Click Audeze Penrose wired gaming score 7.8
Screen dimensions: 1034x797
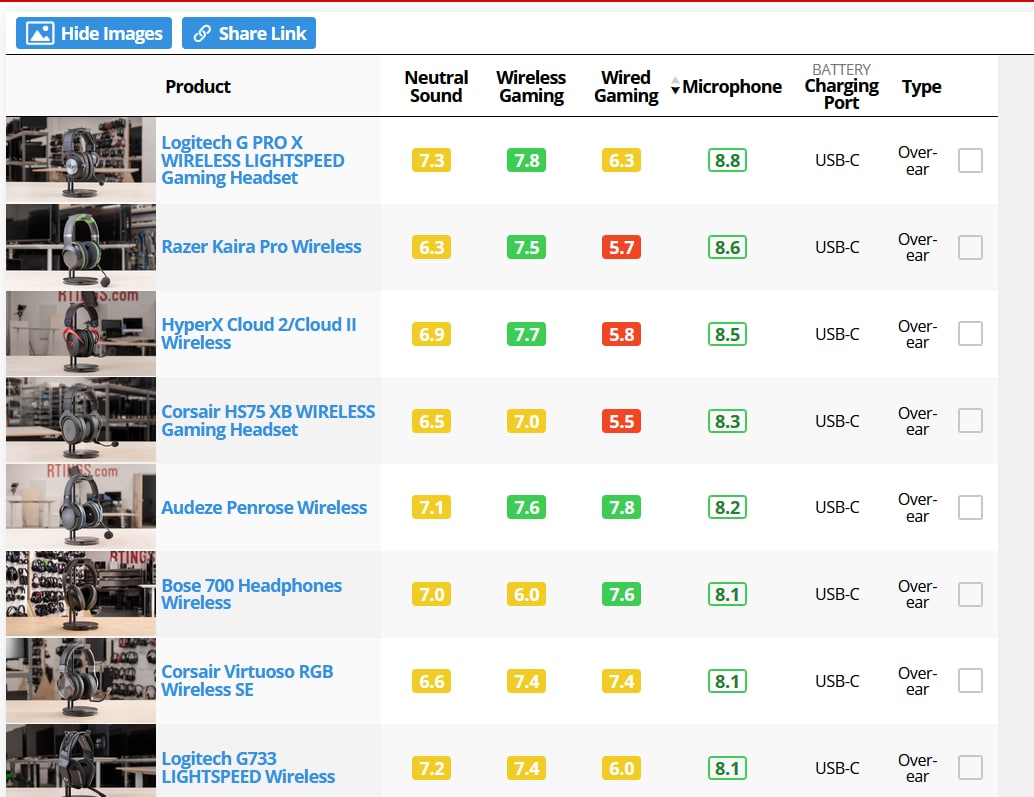pyautogui.click(x=621, y=508)
